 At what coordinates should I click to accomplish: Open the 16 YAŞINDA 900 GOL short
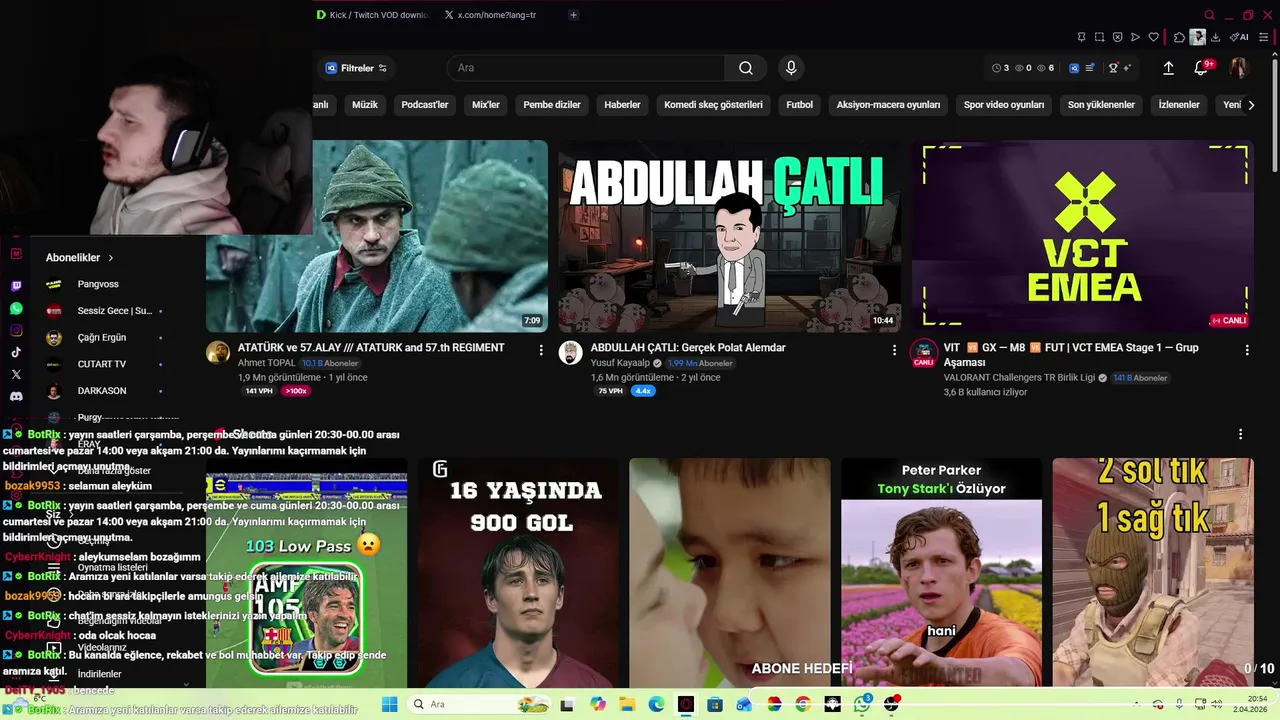pos(518,573)
